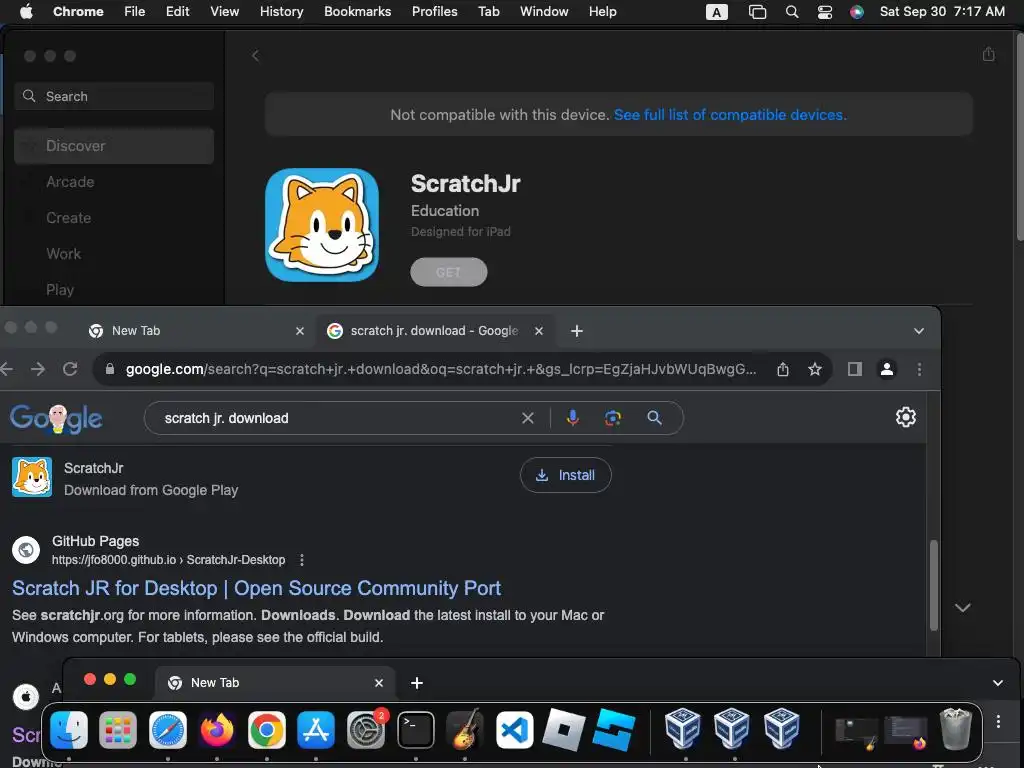This screenshot has height=768, width=1024.
Task: Select Play in App Store sidebar
Action: click(114, 290)
